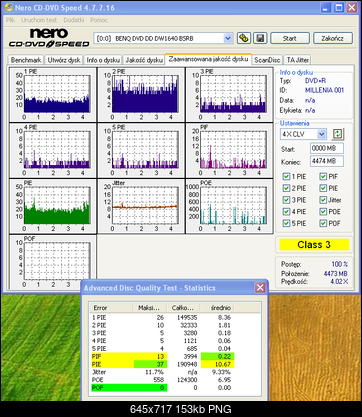Select the Jitter row in statistics
The height and width of the screenshot is (417, 362).
(x=163, y=372)
